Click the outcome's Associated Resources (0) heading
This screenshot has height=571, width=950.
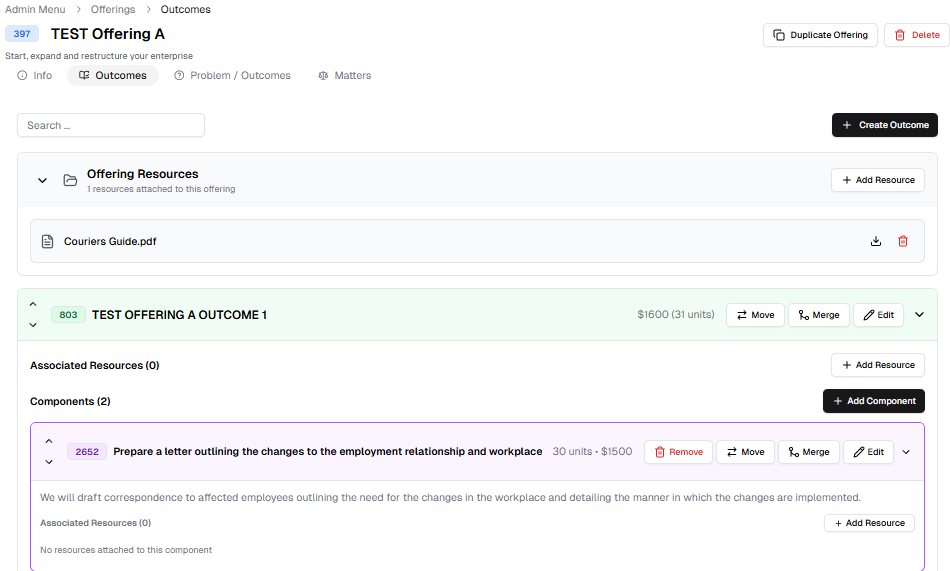coord(95,366)
